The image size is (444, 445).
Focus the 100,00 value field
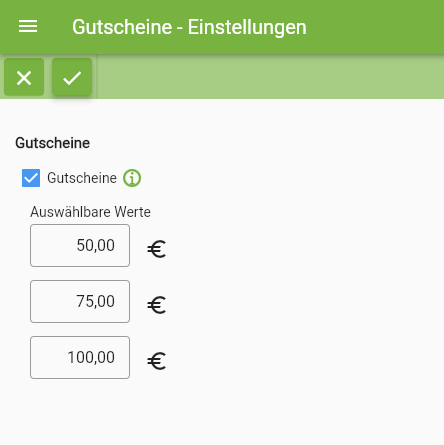coord(80,357)
